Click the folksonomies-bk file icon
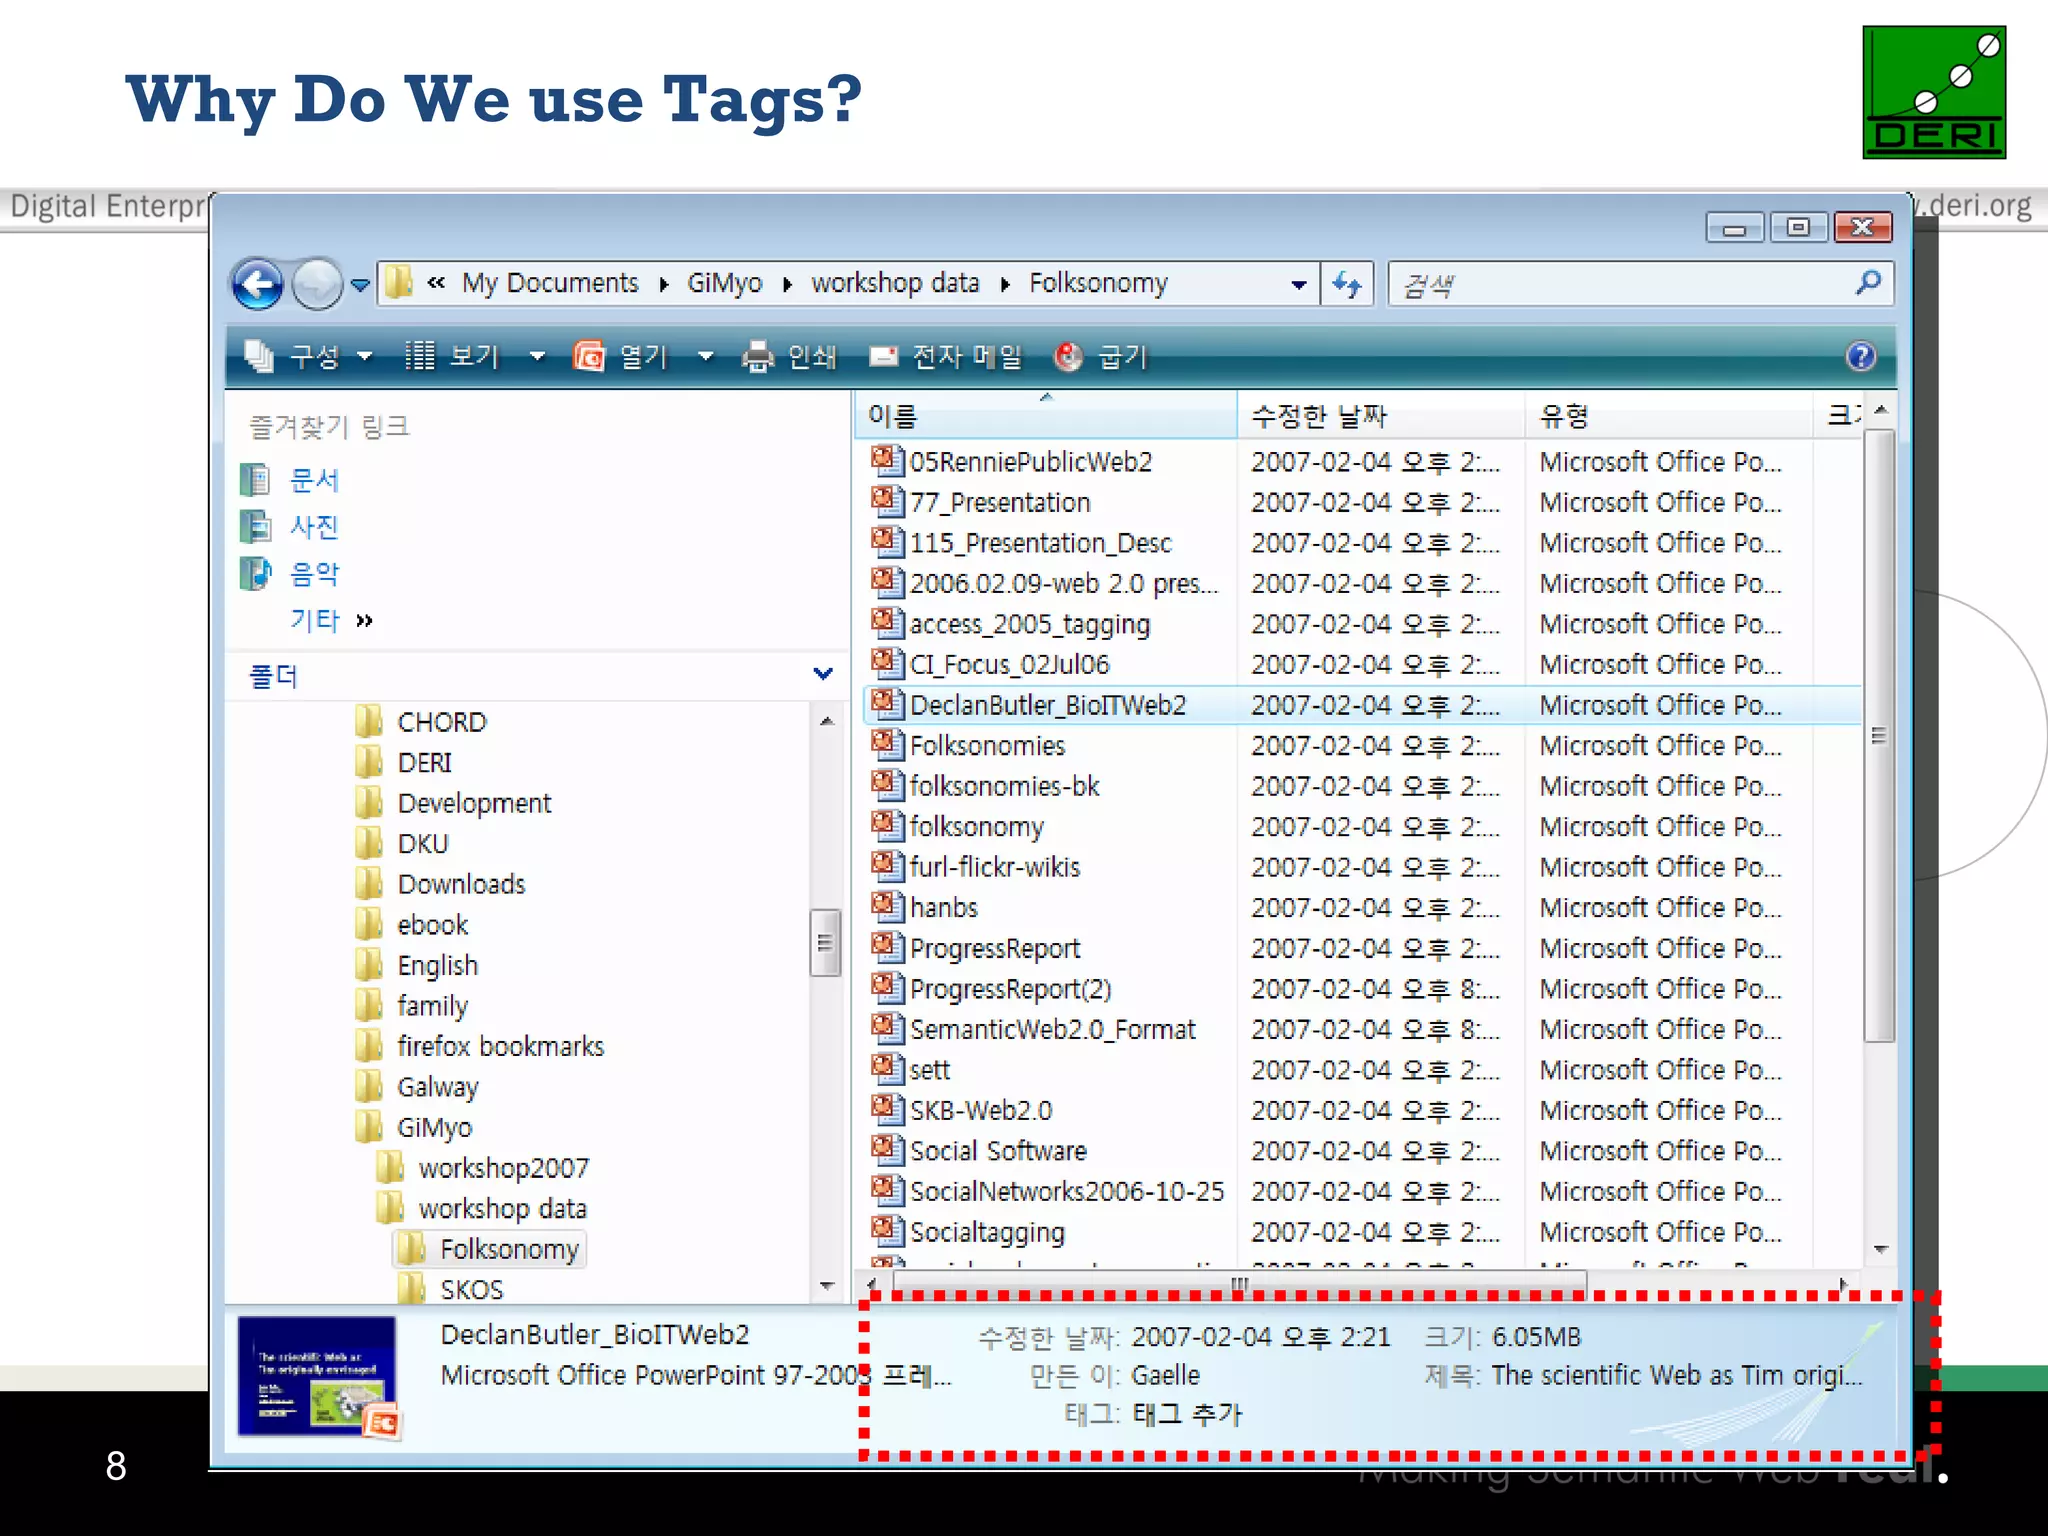This screenshot has width=2048, height=1536. point(886,785)
